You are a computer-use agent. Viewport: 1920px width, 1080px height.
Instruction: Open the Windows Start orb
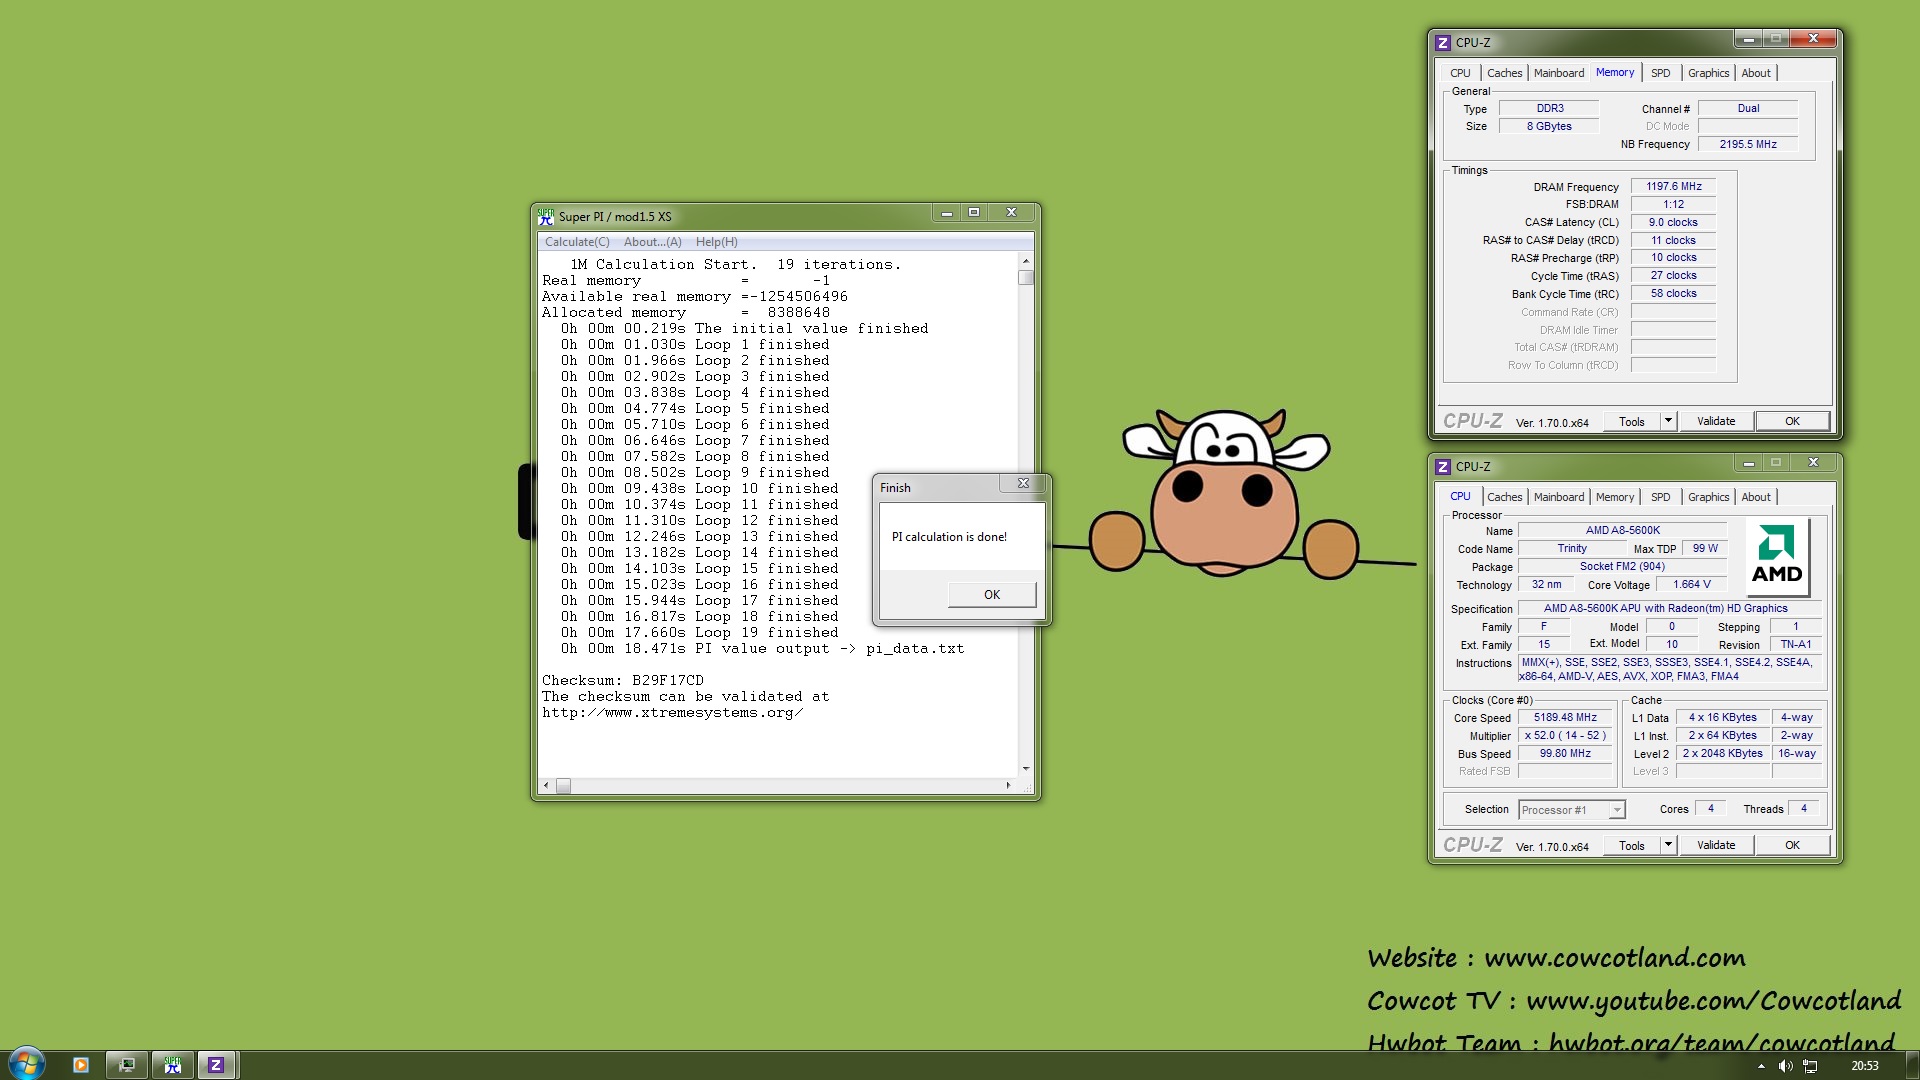pyautogui.click(x=26, y=1063)
